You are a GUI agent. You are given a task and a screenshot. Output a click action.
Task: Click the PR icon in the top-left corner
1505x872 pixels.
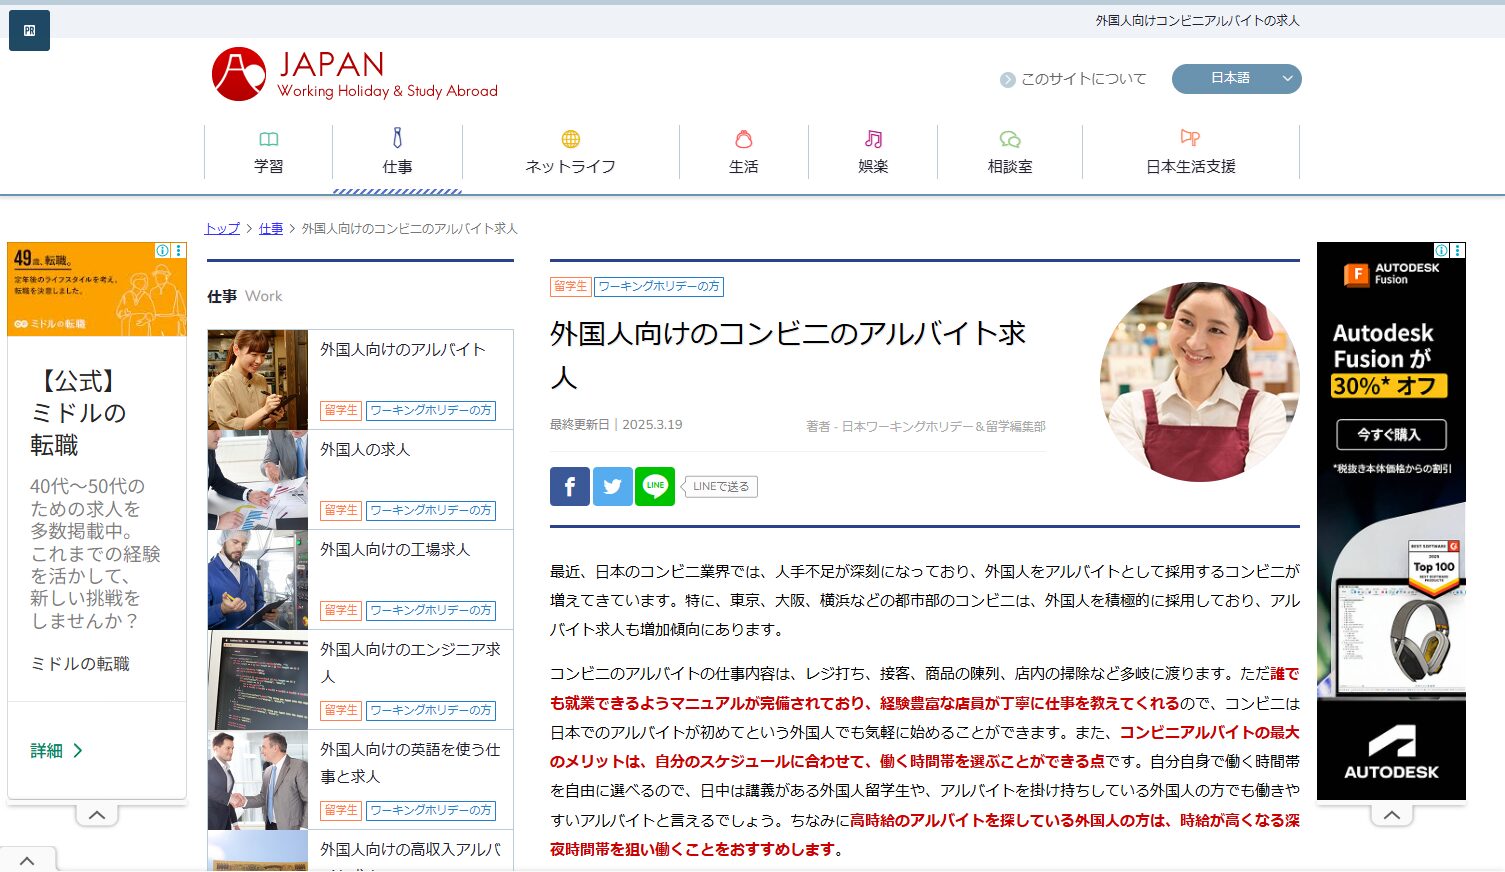pyautogui.click(x=28, y=30)
